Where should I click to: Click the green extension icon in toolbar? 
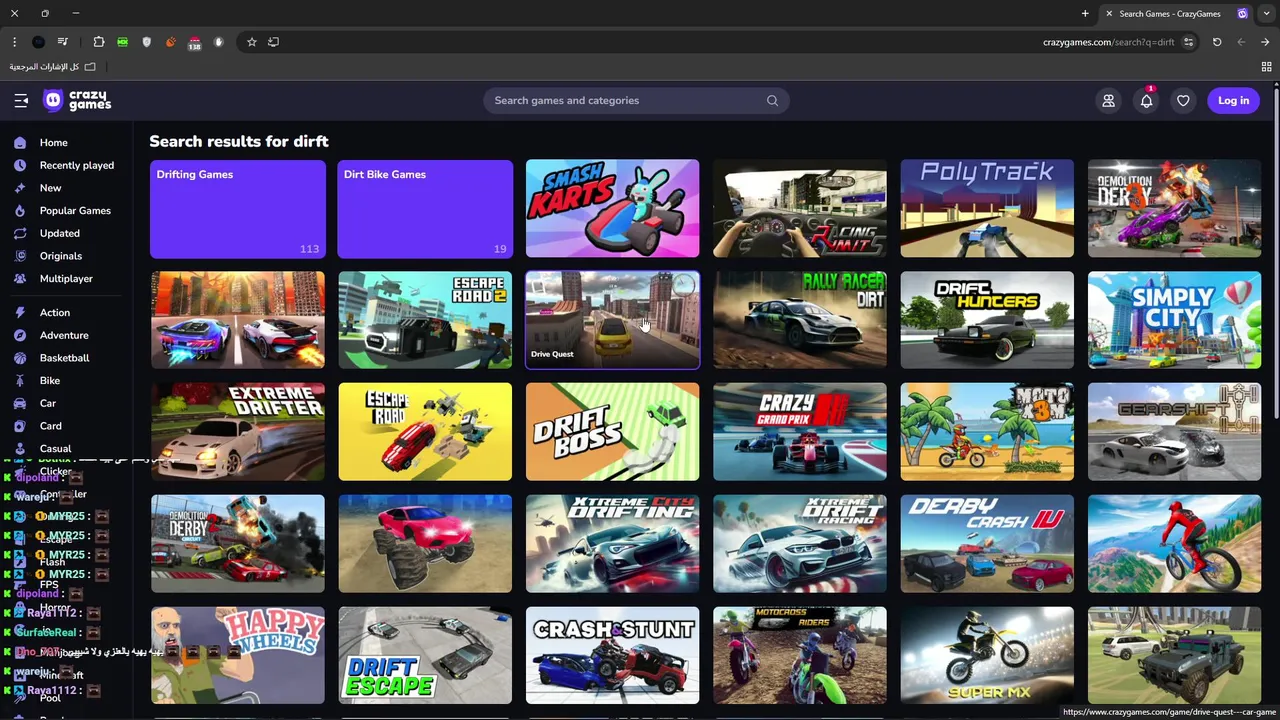[x=123, y=42]
